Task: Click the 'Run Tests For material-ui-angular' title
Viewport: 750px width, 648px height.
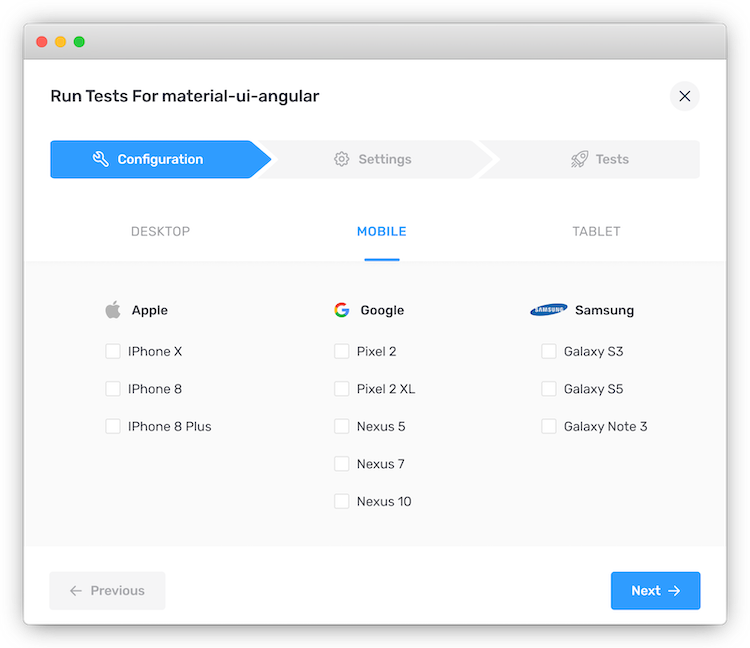Action: 185,96
